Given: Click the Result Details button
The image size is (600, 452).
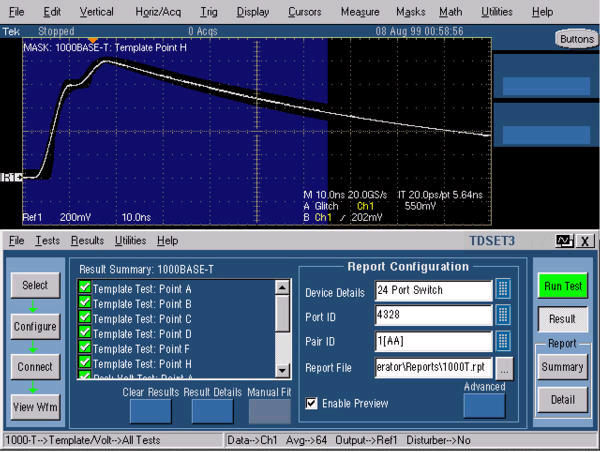Looking at the screenshot, I should pos(212,411).
